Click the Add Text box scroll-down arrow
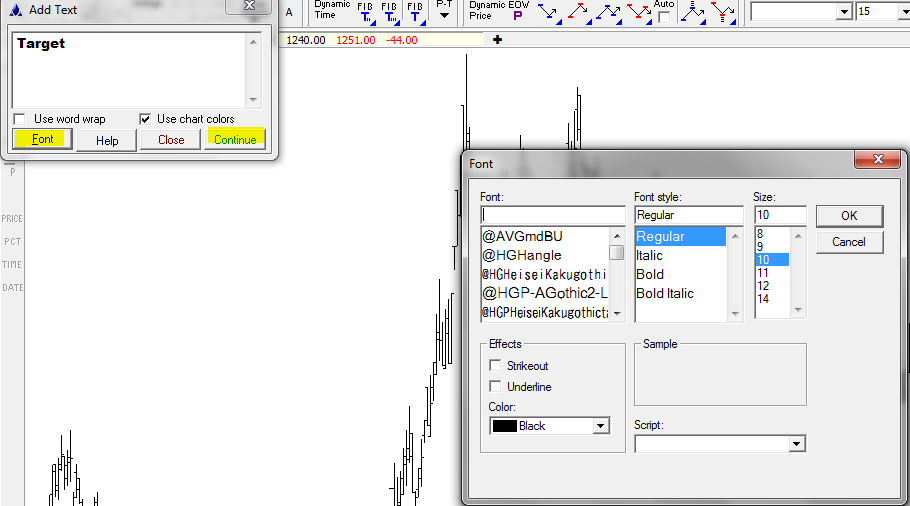This screenshot has width=910, height=506. pyautogui.click(x=254, y=100)
